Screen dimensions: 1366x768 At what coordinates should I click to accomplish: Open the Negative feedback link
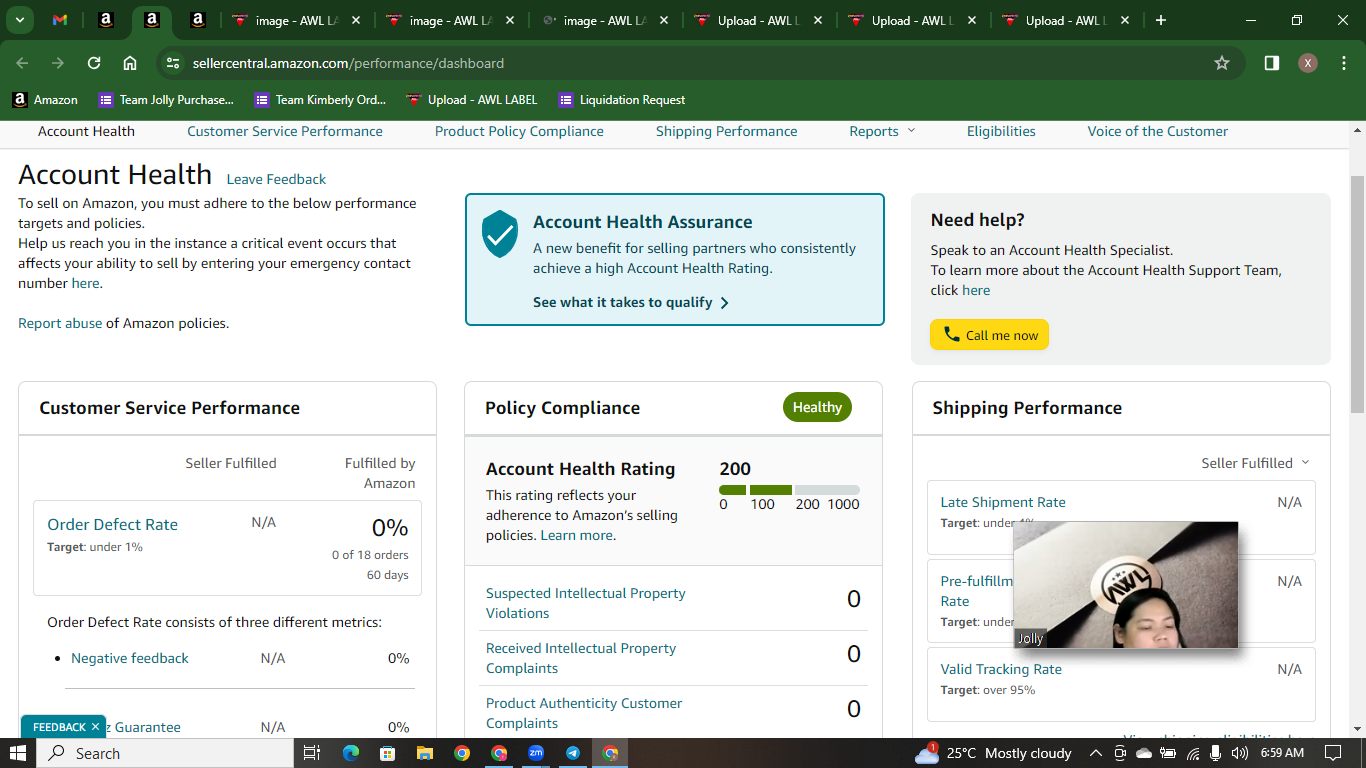coord(130,658)
